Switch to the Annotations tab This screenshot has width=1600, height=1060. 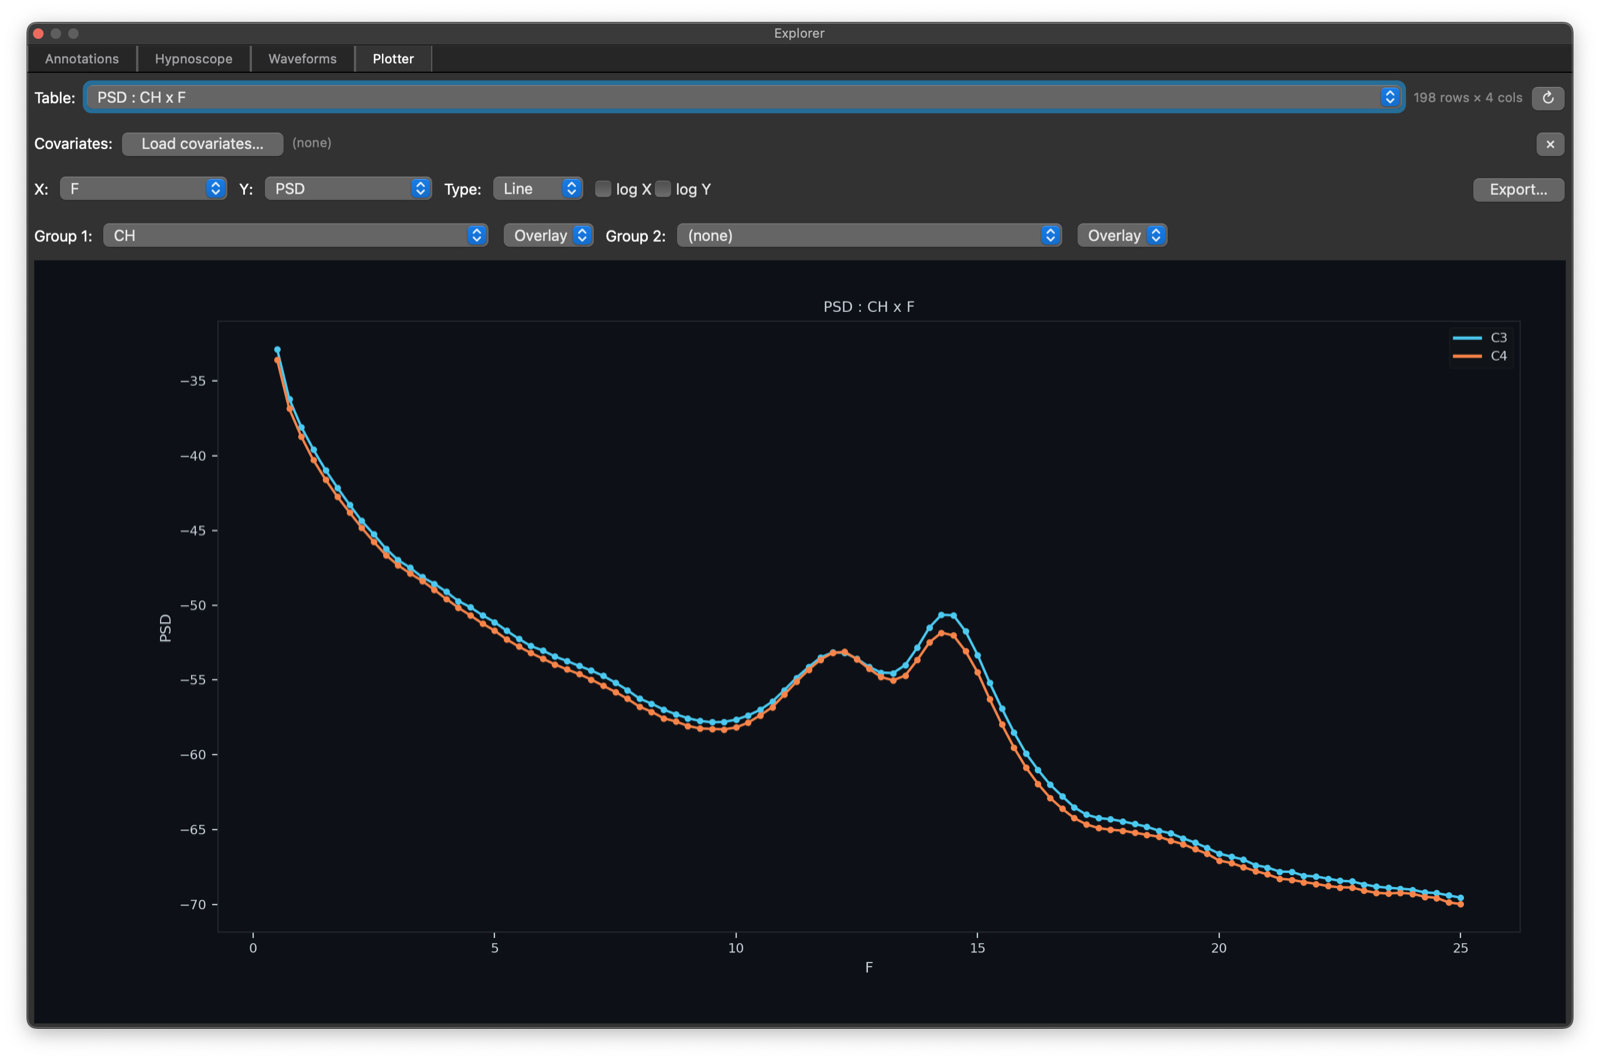[x=82, y=59]
